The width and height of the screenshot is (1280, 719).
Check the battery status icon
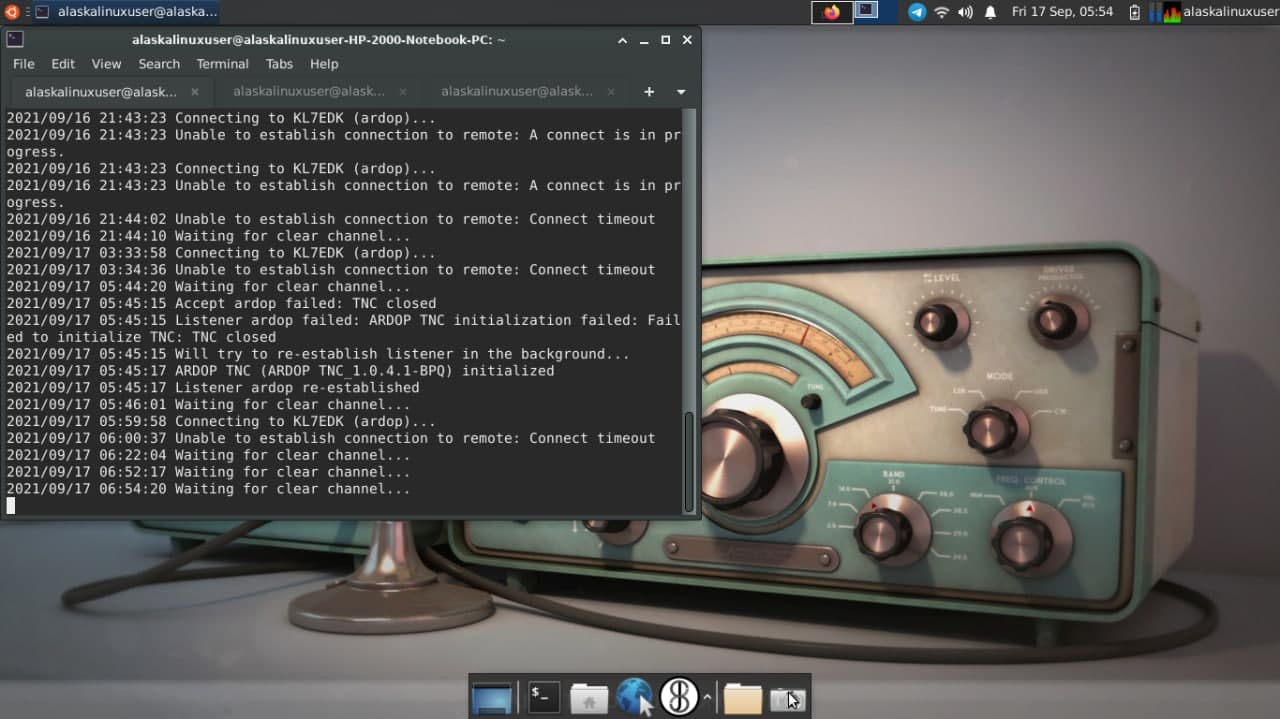(1135, 12)
